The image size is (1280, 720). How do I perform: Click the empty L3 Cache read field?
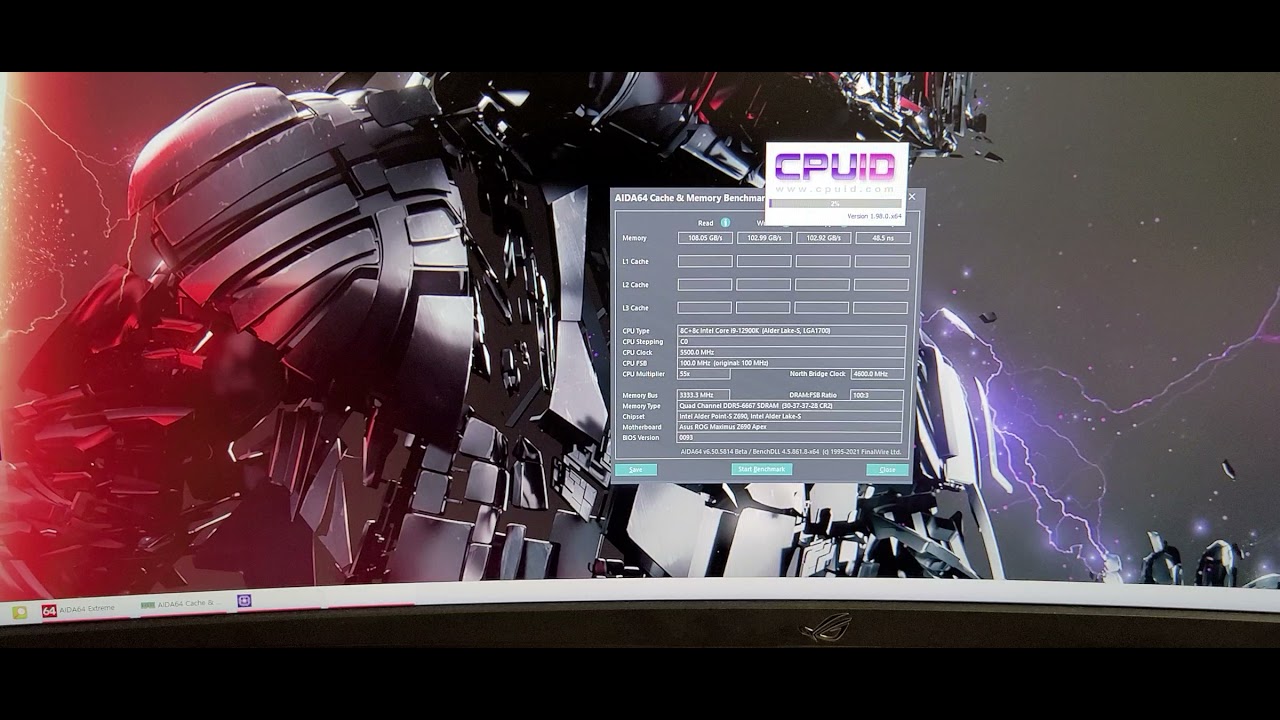point(705,308)
